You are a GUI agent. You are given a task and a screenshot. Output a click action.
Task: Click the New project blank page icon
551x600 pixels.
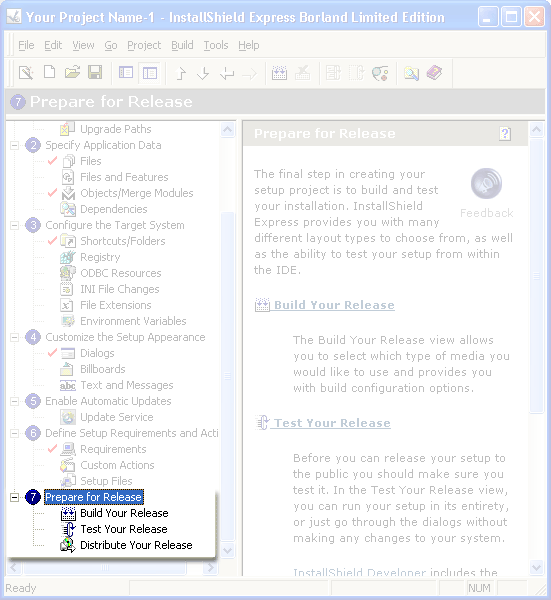49,72
